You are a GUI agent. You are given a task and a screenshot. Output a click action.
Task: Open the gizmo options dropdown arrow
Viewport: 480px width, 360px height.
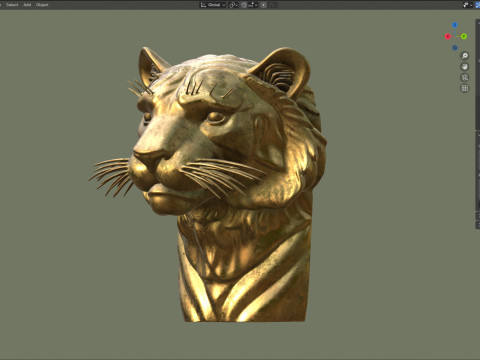471,5
